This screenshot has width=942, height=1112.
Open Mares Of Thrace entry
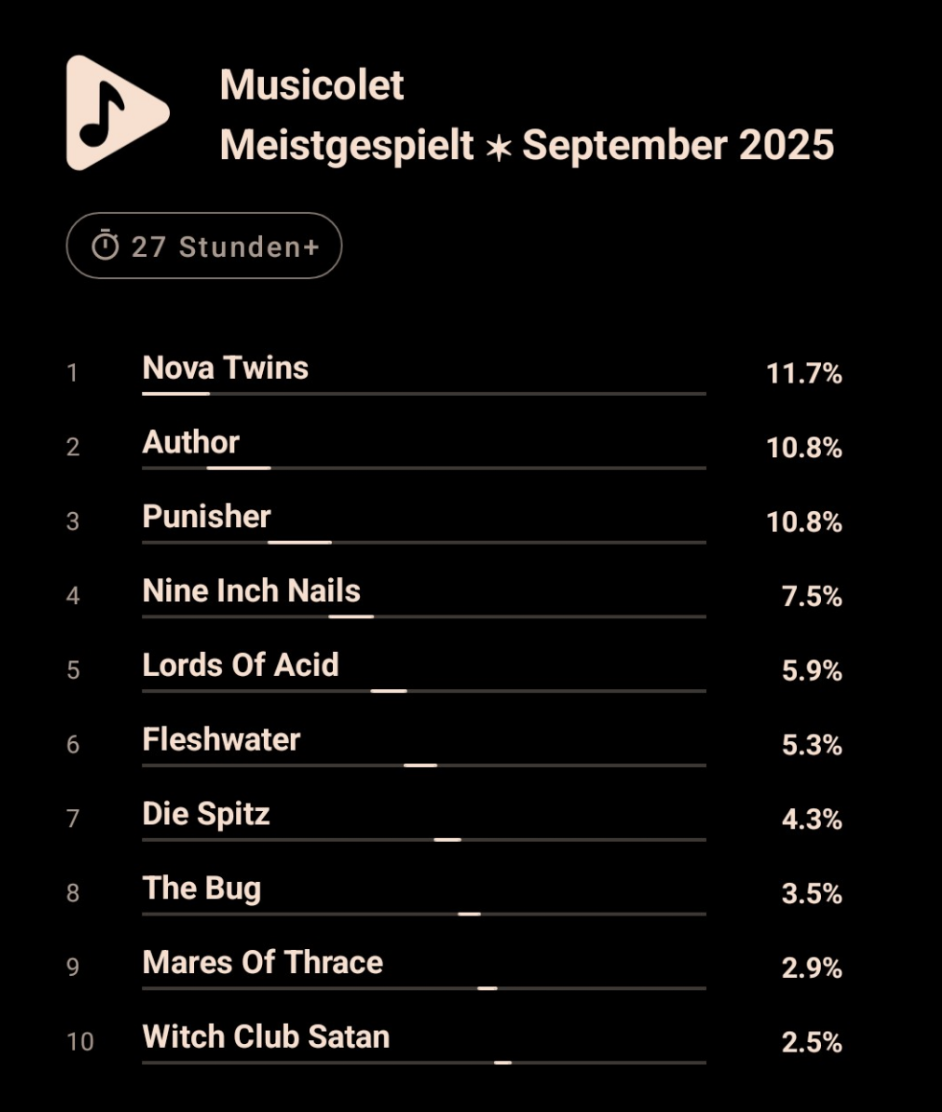click(263, 962)
